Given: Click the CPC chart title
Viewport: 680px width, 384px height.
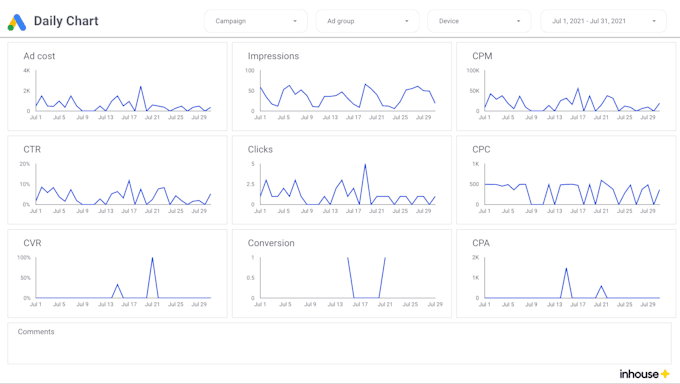Looking at the screenshot, I should pos(481,149).
